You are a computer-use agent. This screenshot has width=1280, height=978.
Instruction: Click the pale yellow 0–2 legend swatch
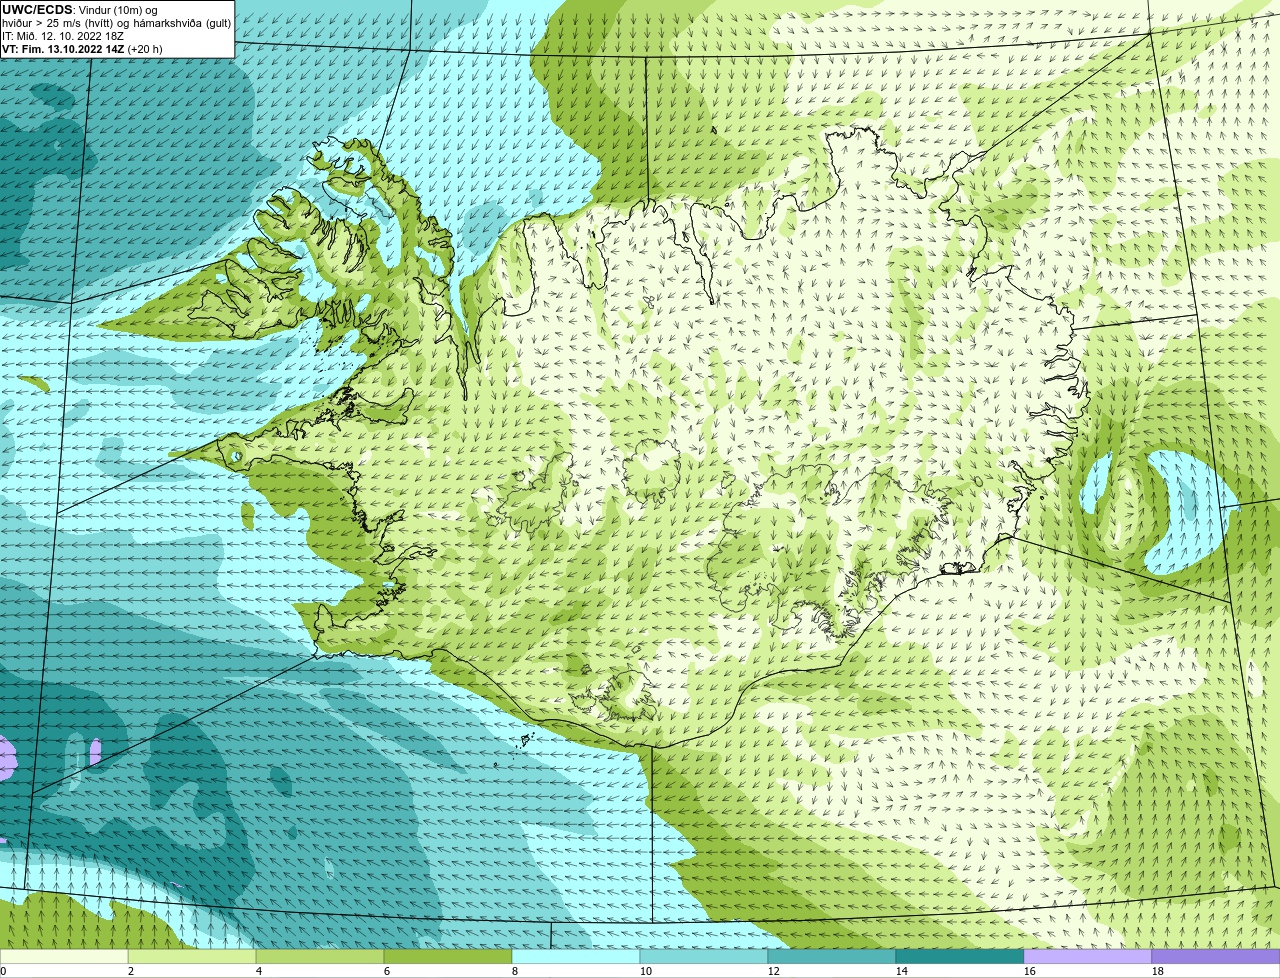pos(64,957)
